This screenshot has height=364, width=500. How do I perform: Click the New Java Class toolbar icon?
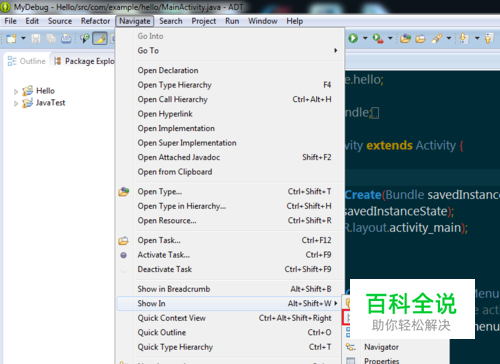(85, 39)
